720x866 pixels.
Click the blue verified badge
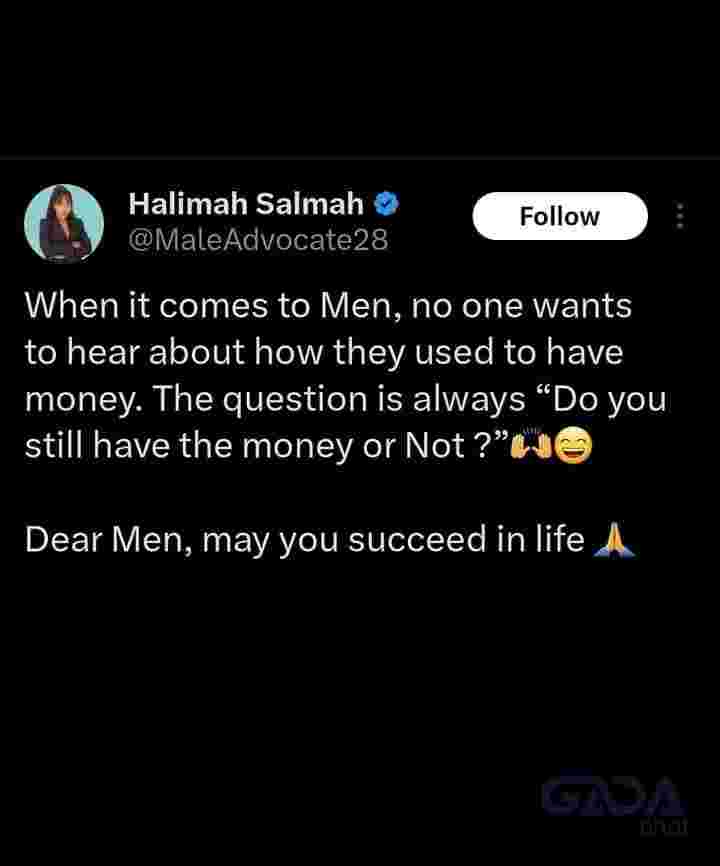387,204
